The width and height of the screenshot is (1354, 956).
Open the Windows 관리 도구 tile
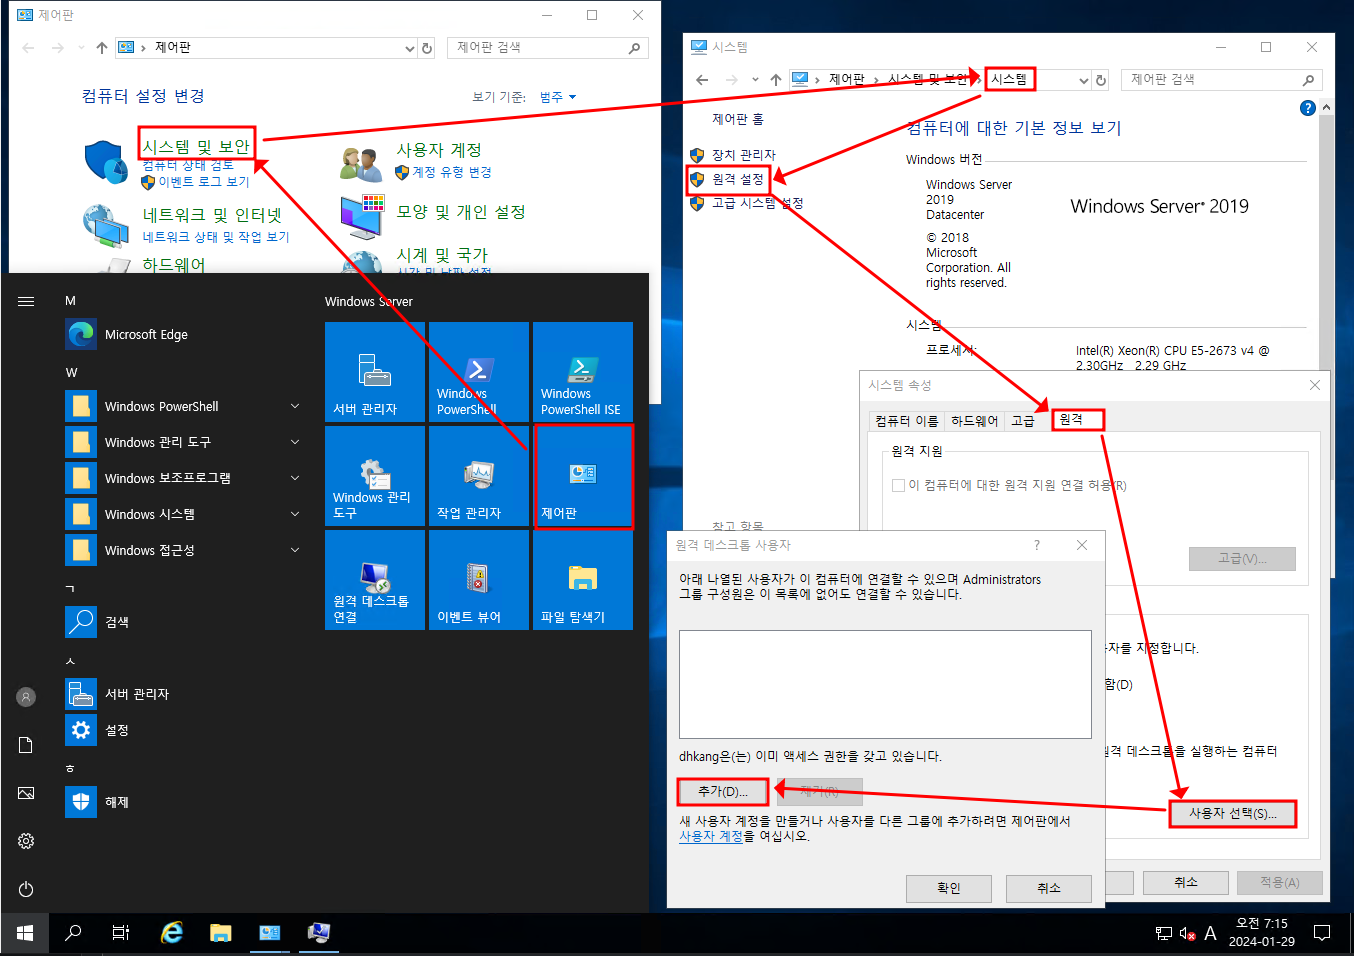tap(375, 476)
